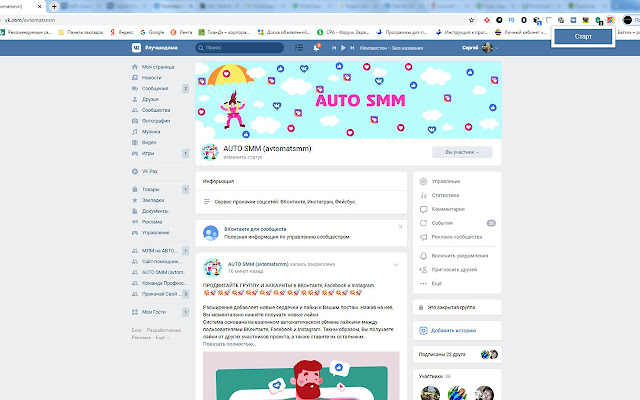Click the VK logo in the header
The height and width of the screenshot is (400, 640).
(x=136, y=48)
